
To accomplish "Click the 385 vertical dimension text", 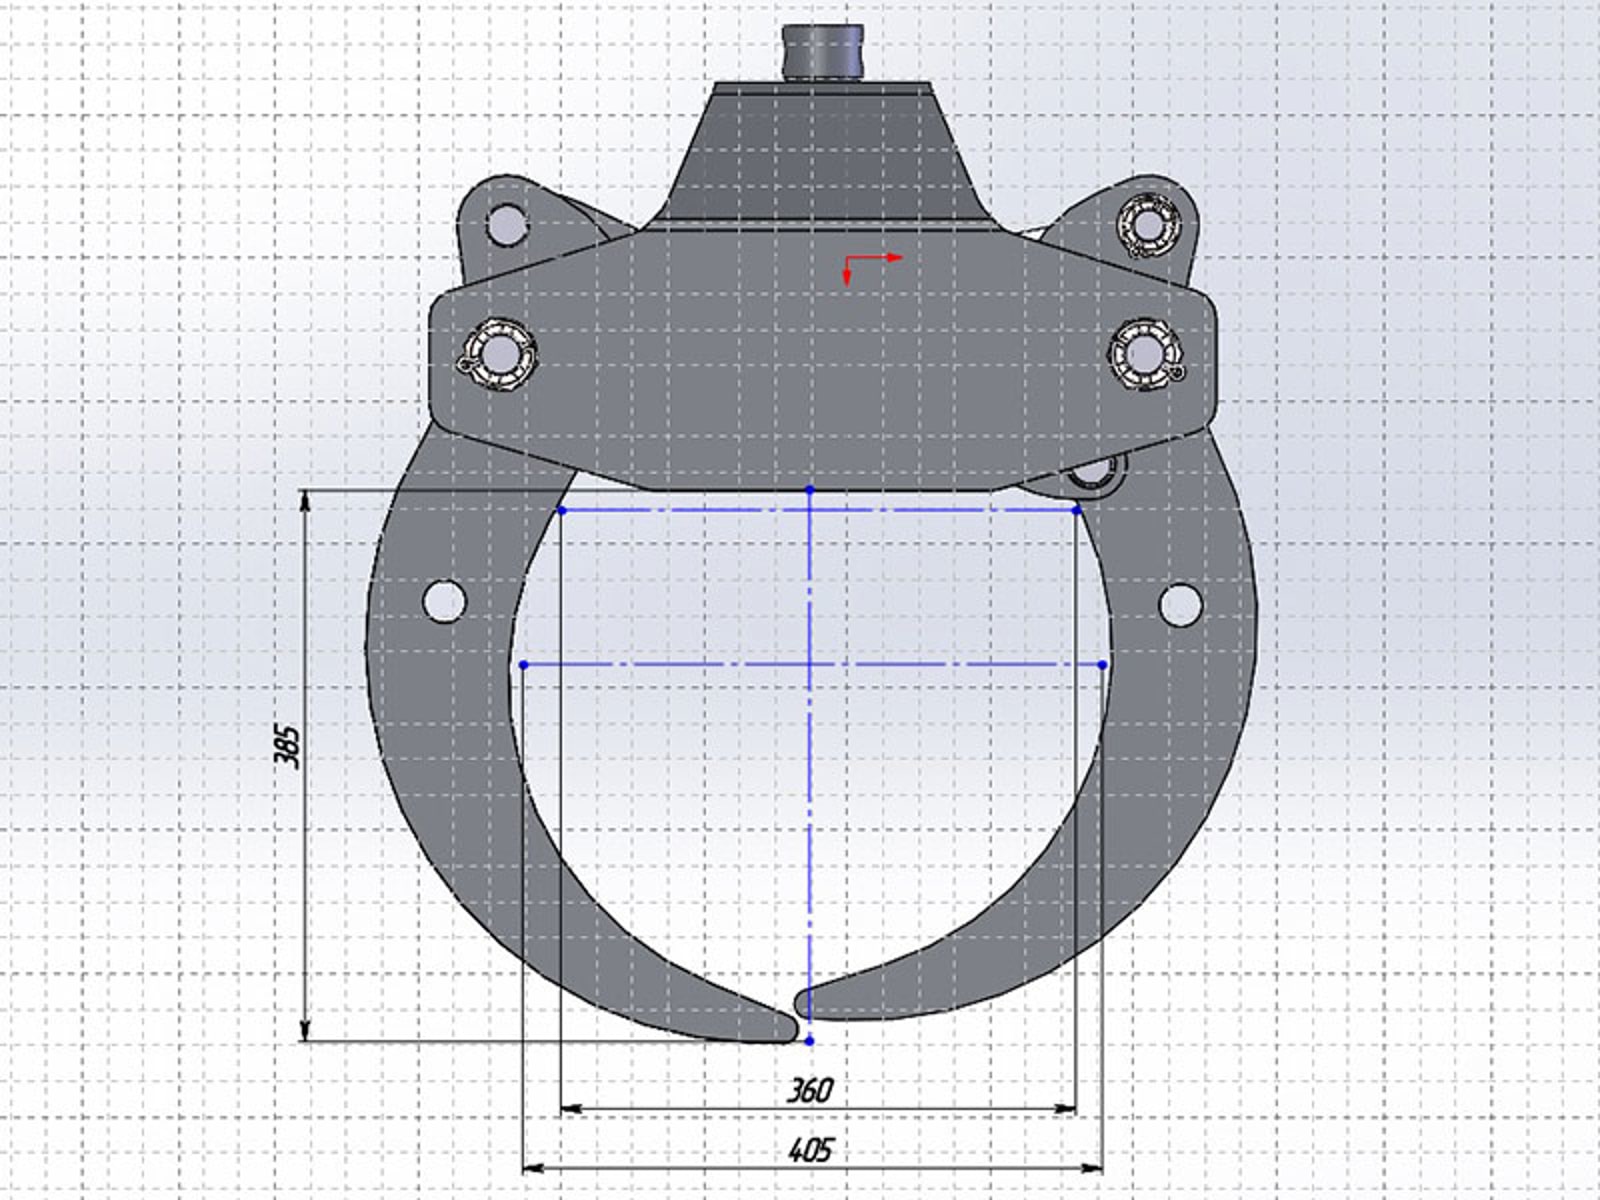I will (x=287, y=746).
